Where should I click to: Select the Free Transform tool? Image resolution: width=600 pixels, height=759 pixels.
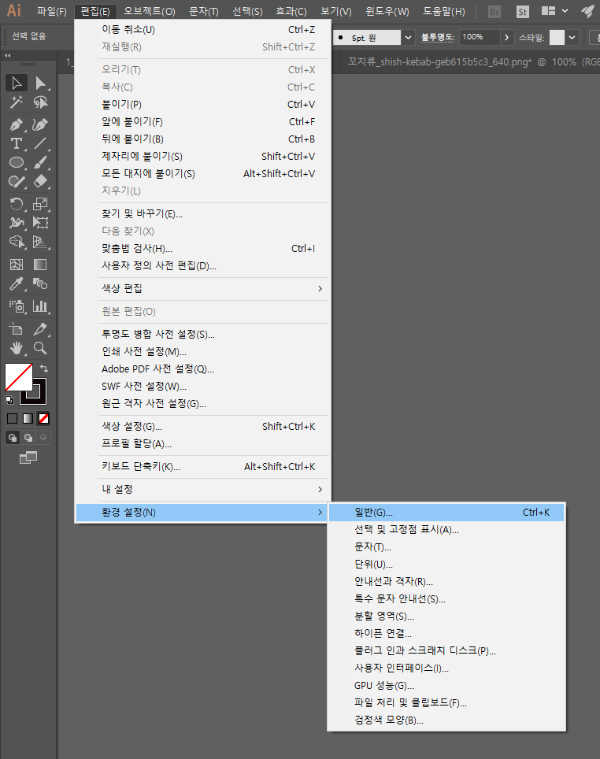pyautogui.click(x=41, y=223)
